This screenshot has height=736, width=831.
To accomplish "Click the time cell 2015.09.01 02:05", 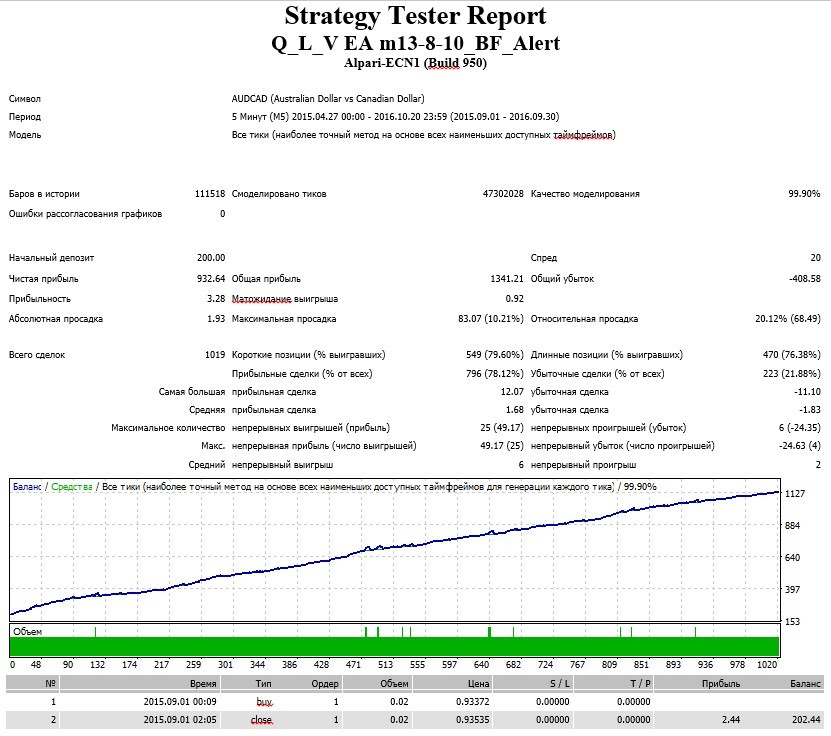I will (x=180, y=720).
